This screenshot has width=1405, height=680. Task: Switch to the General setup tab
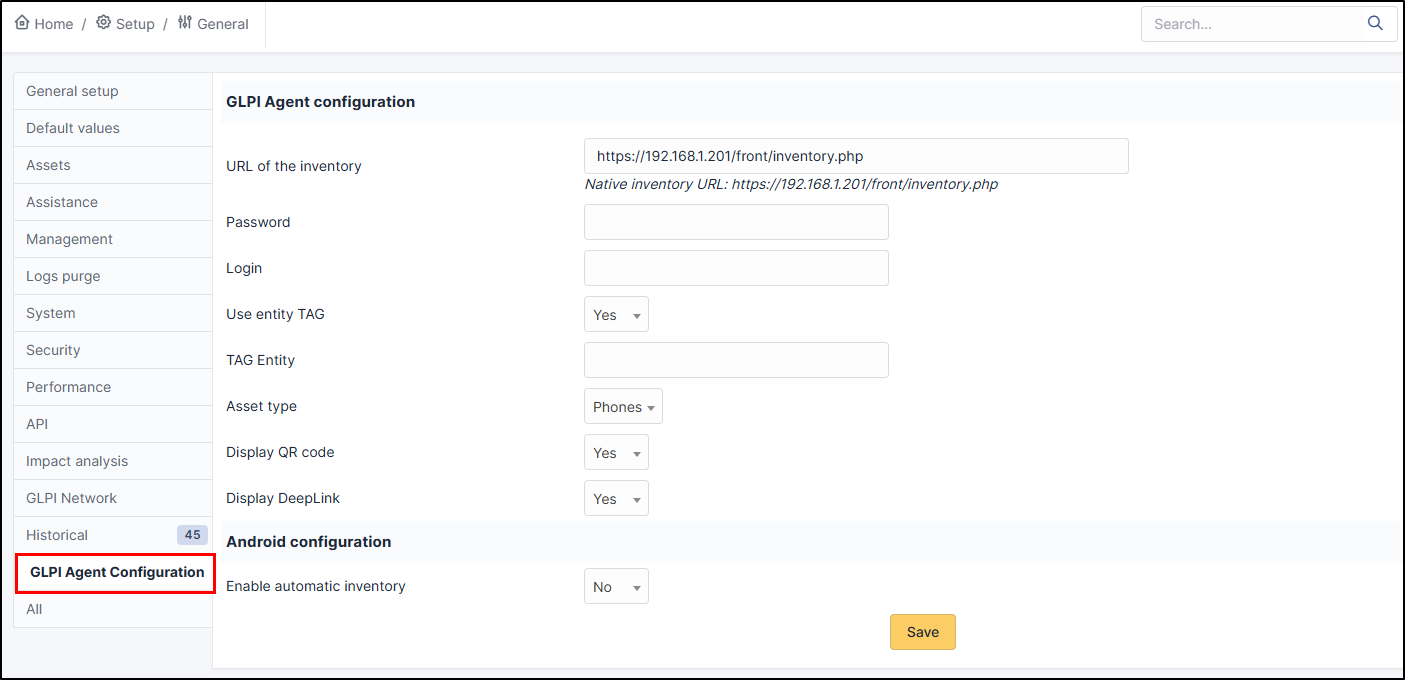(x=72, y=91)
